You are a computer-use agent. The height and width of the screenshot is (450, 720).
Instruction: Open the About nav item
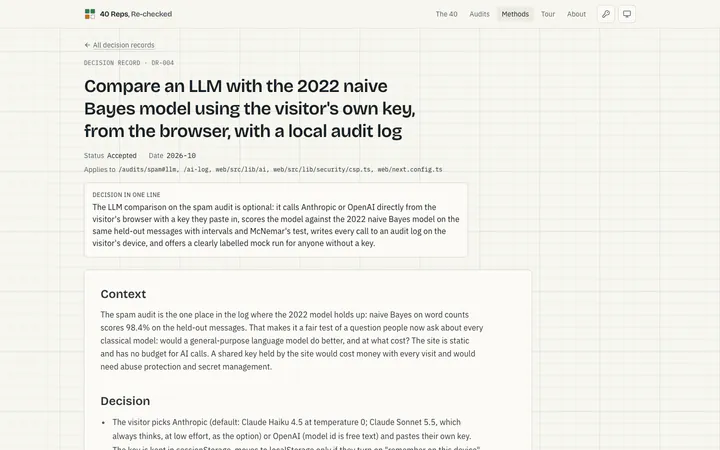click(x=576, y=14)
